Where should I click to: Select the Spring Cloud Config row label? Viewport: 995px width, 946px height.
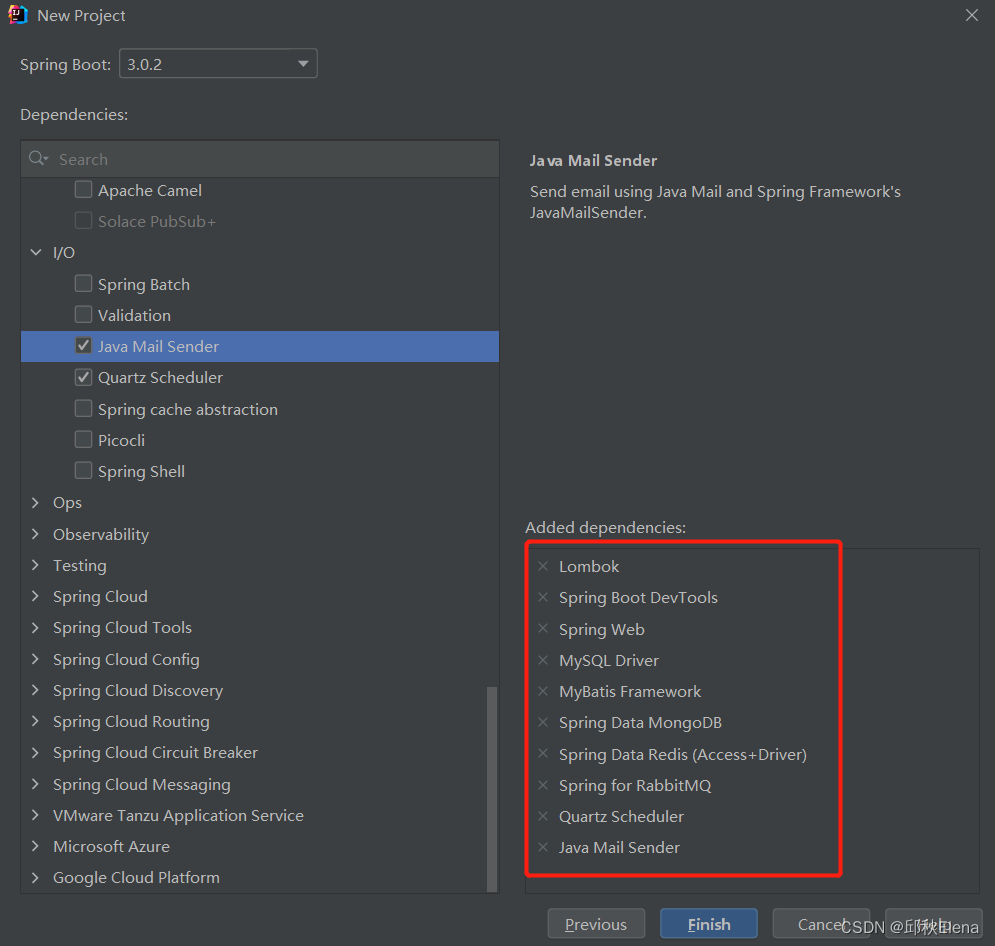[x=126, y=660]
